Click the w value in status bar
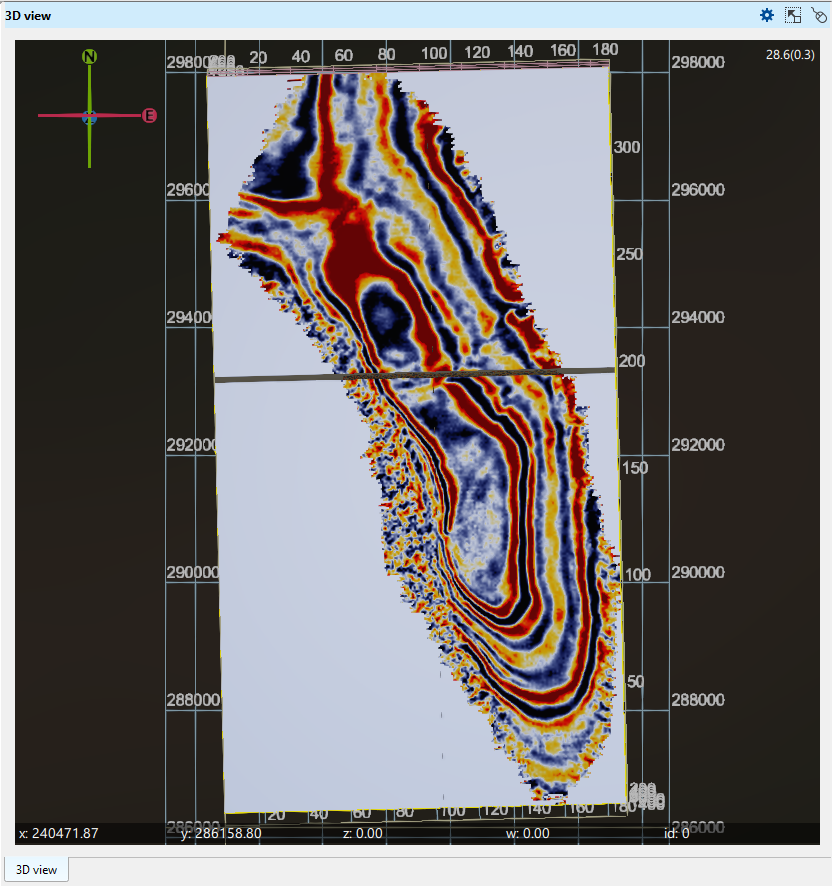The height and width of the screenshot is (886, 832). click(x=529, y=832)
